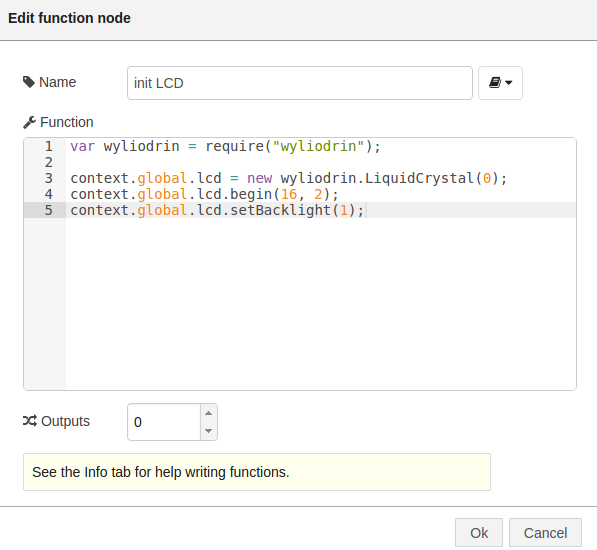Click empty area below the code lines
Screen dimensions: 597x550
pos(321,303)
